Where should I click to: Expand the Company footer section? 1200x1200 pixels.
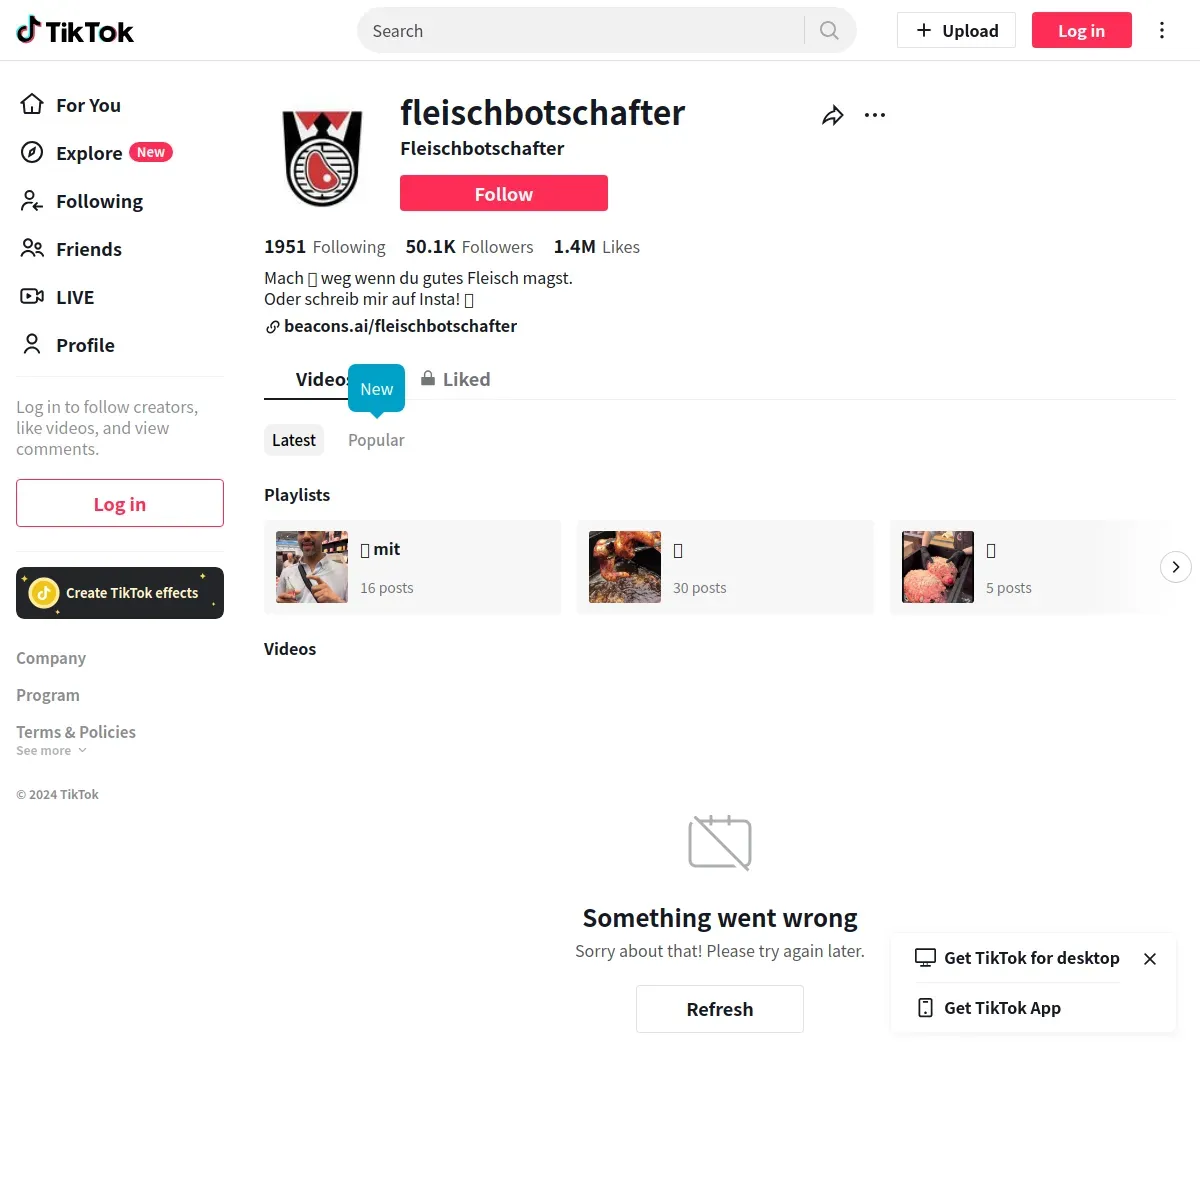click(x=51, y=658)
